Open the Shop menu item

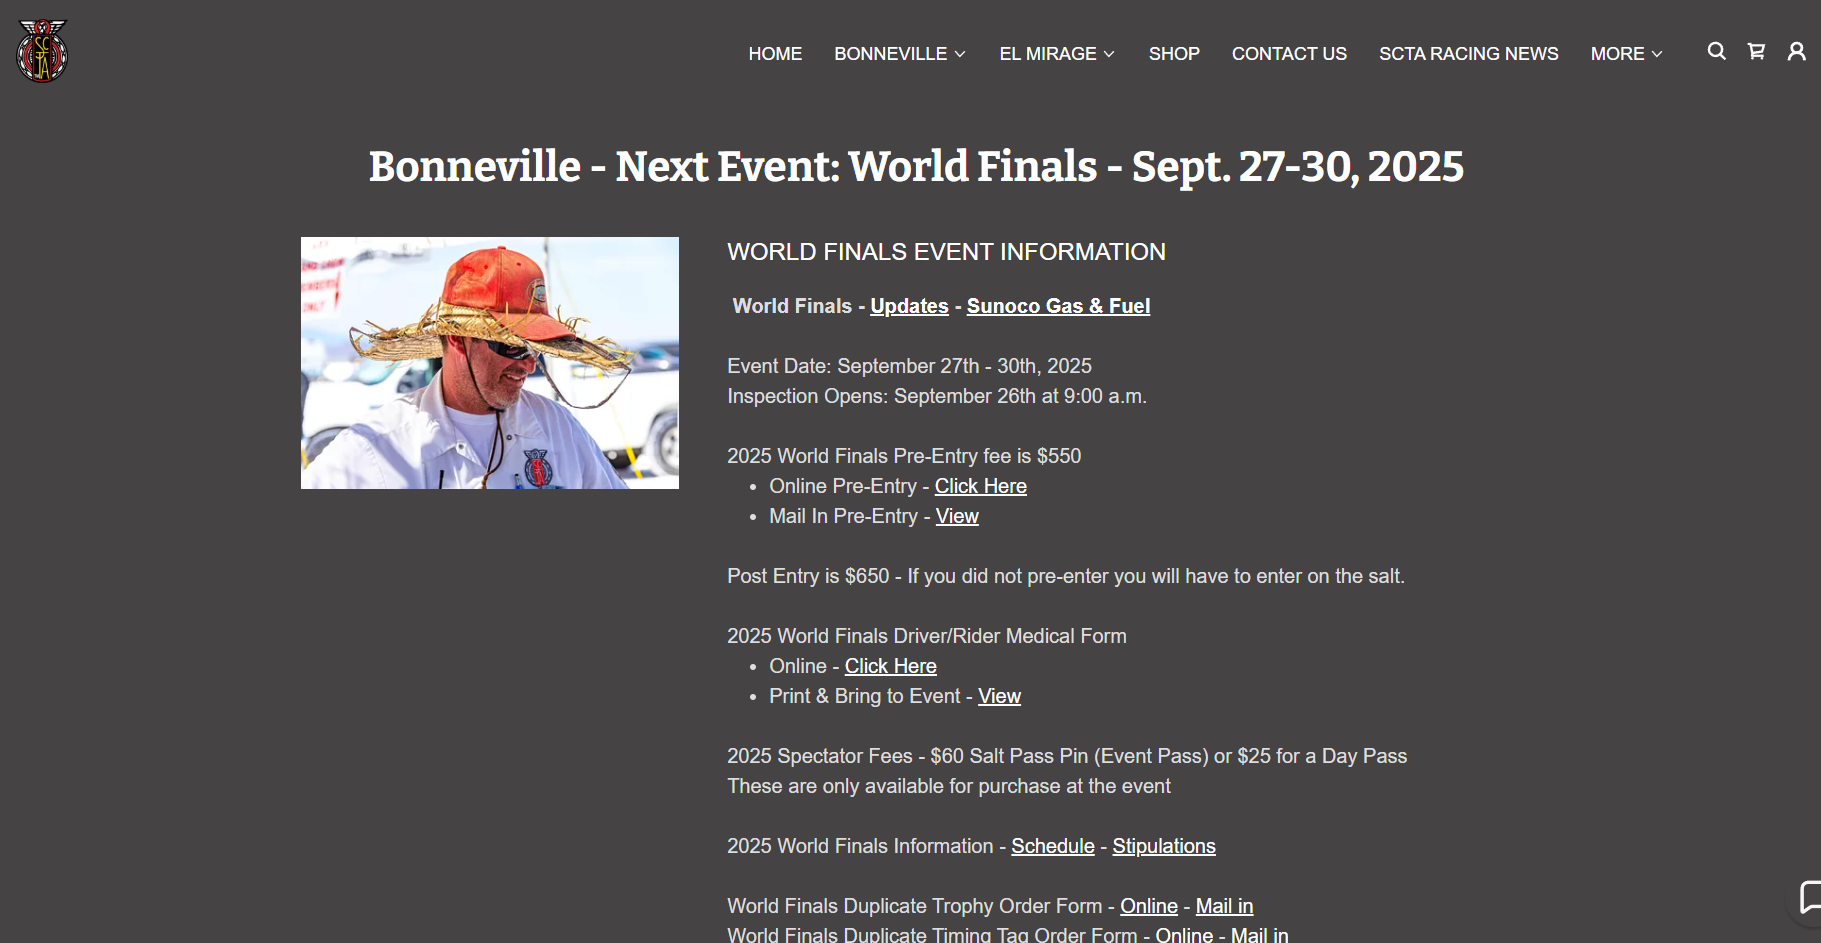pos(1174,54)
